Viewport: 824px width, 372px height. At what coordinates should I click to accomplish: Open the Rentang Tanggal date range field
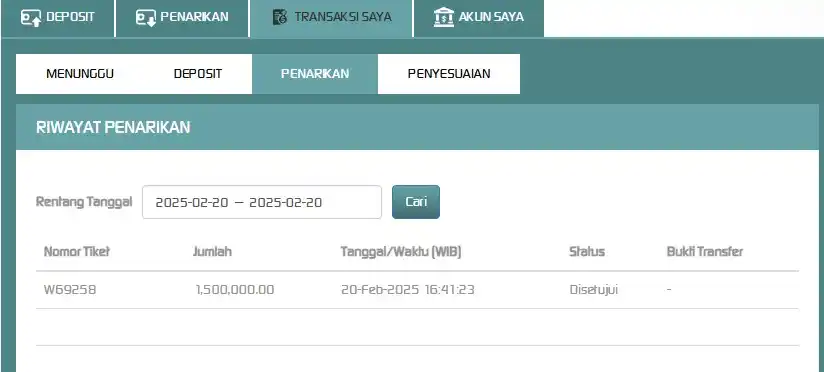(x=262, y=202)
